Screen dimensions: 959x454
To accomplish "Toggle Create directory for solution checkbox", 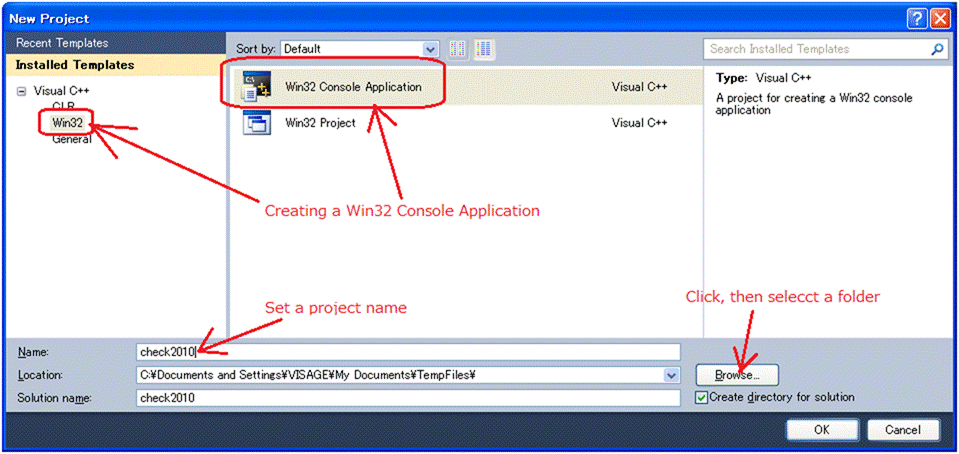I will (x=701, y=397).
